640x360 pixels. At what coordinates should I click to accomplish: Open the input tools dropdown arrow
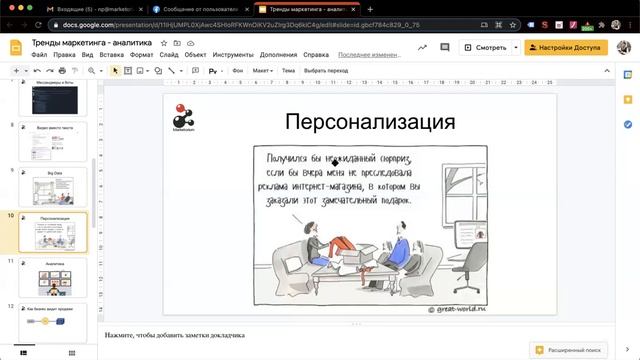point(222,71)
